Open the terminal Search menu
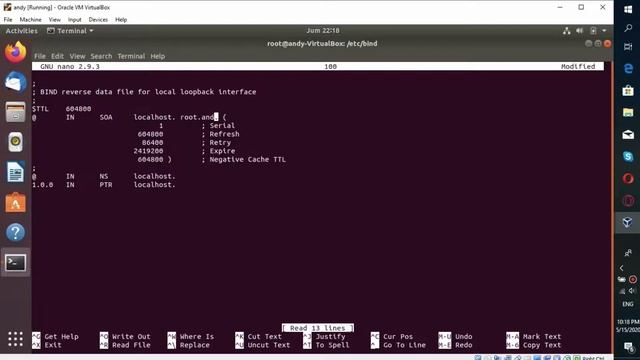This screenshot has height=360, width=640. [101, 56]
